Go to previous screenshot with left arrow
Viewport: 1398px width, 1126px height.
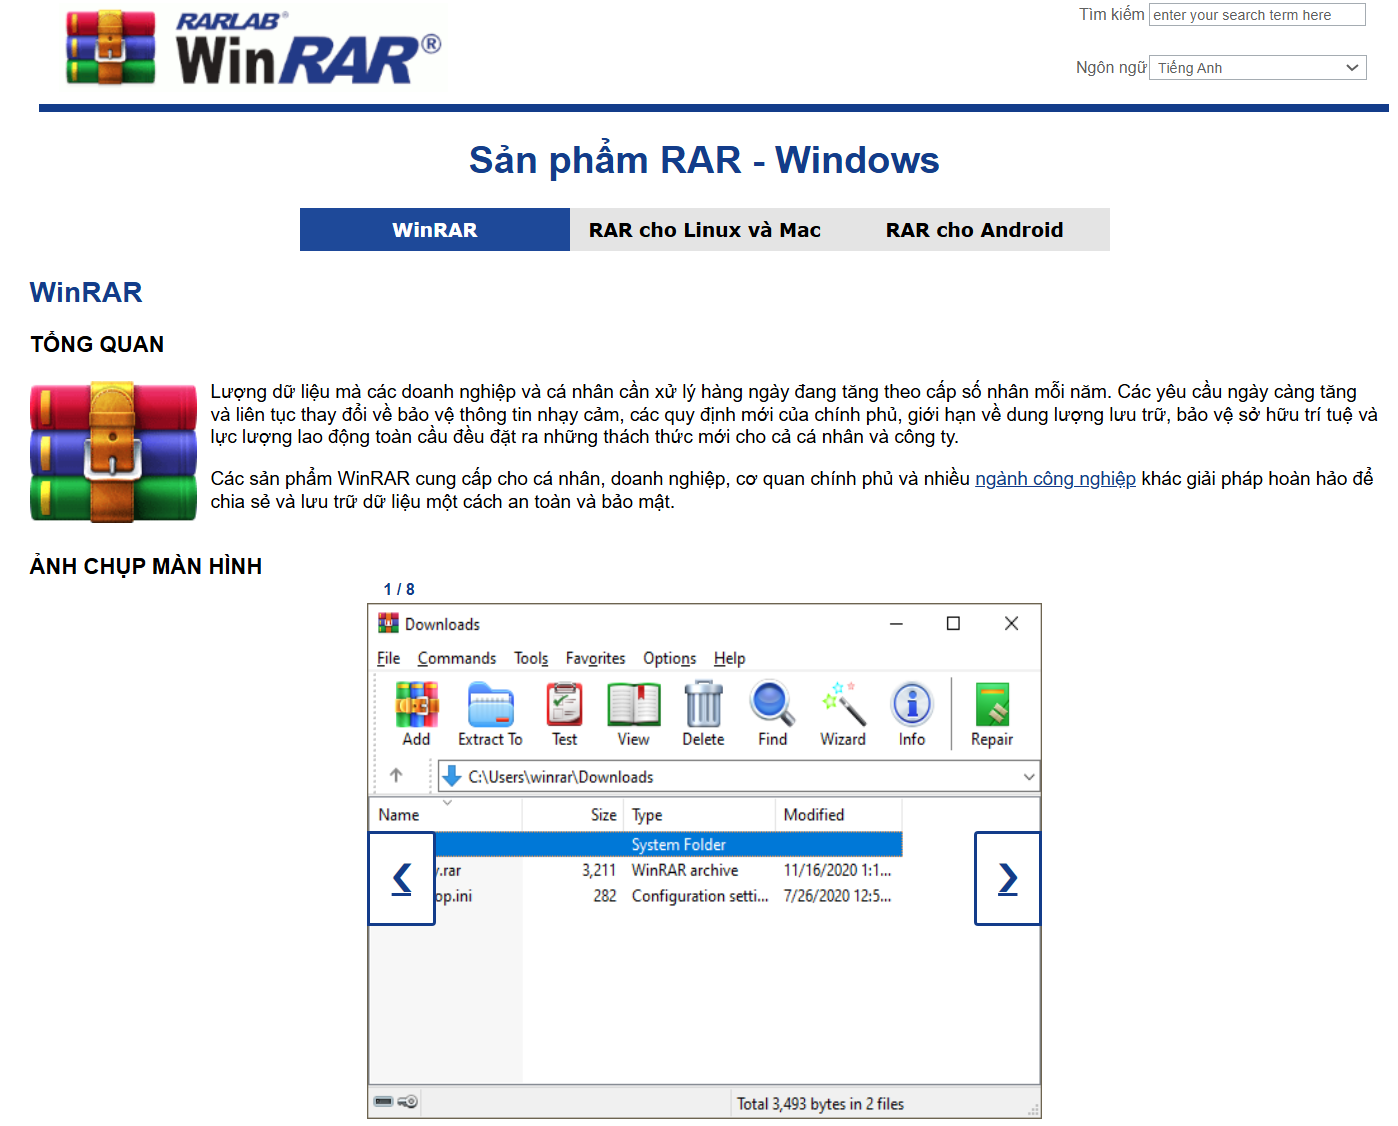click(402, 879)
